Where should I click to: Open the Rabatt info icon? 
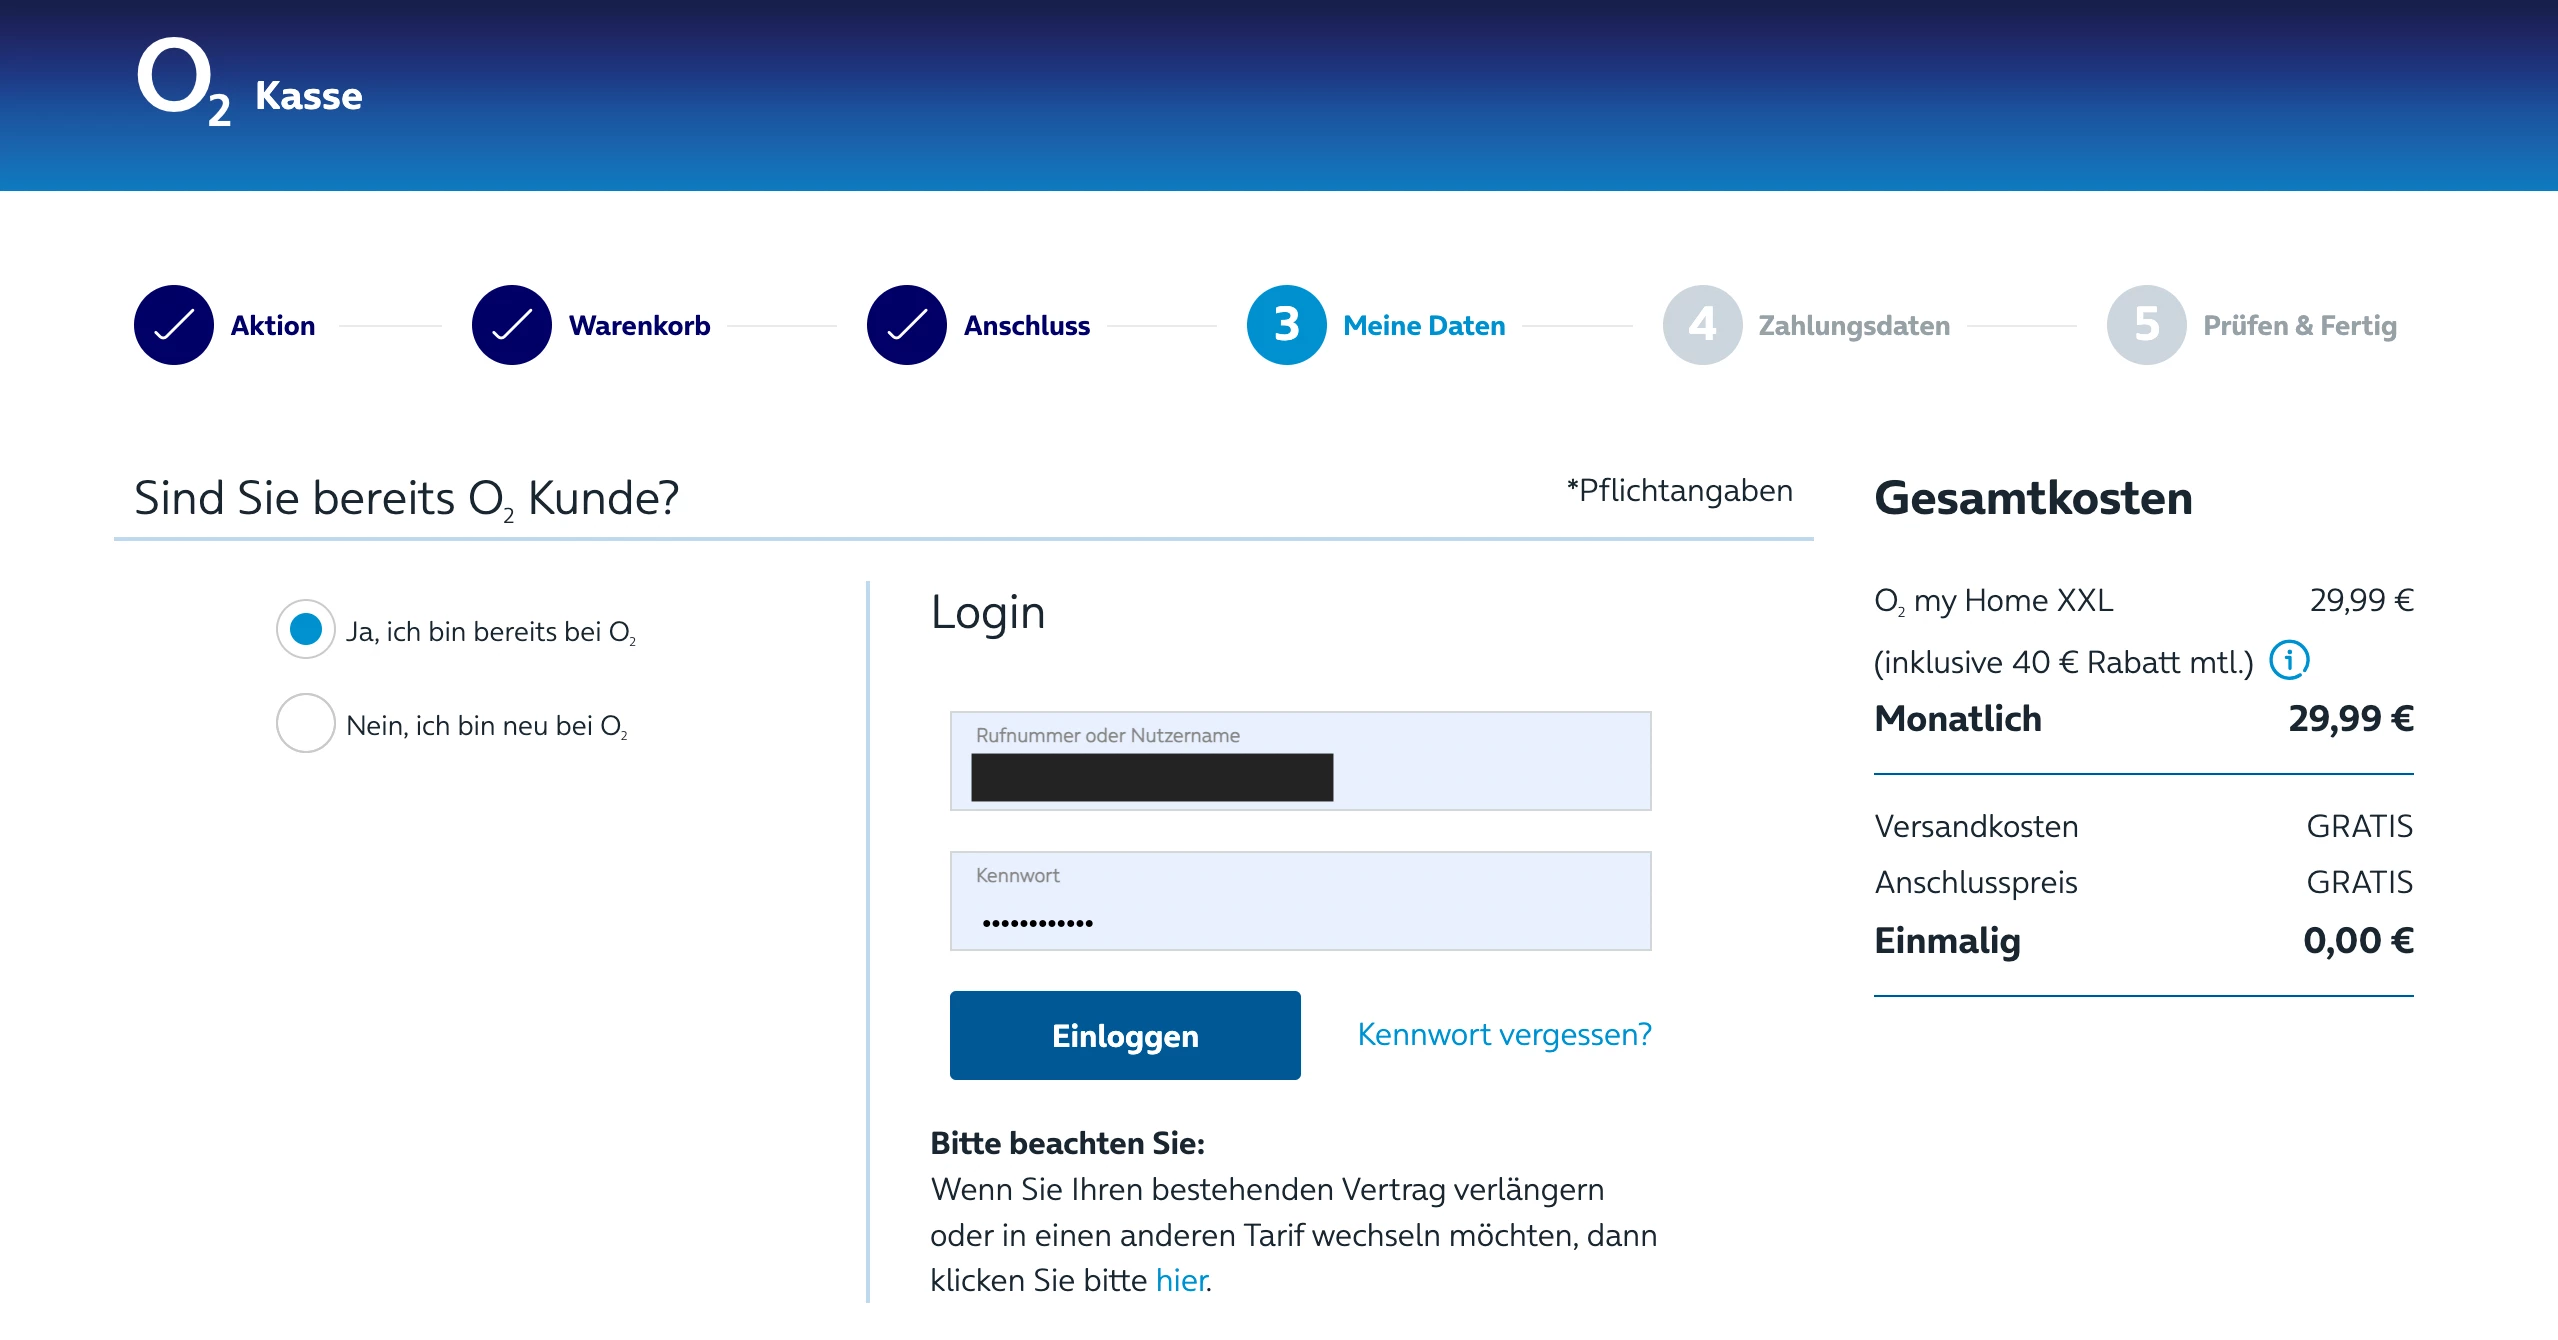pos(2289,660)
